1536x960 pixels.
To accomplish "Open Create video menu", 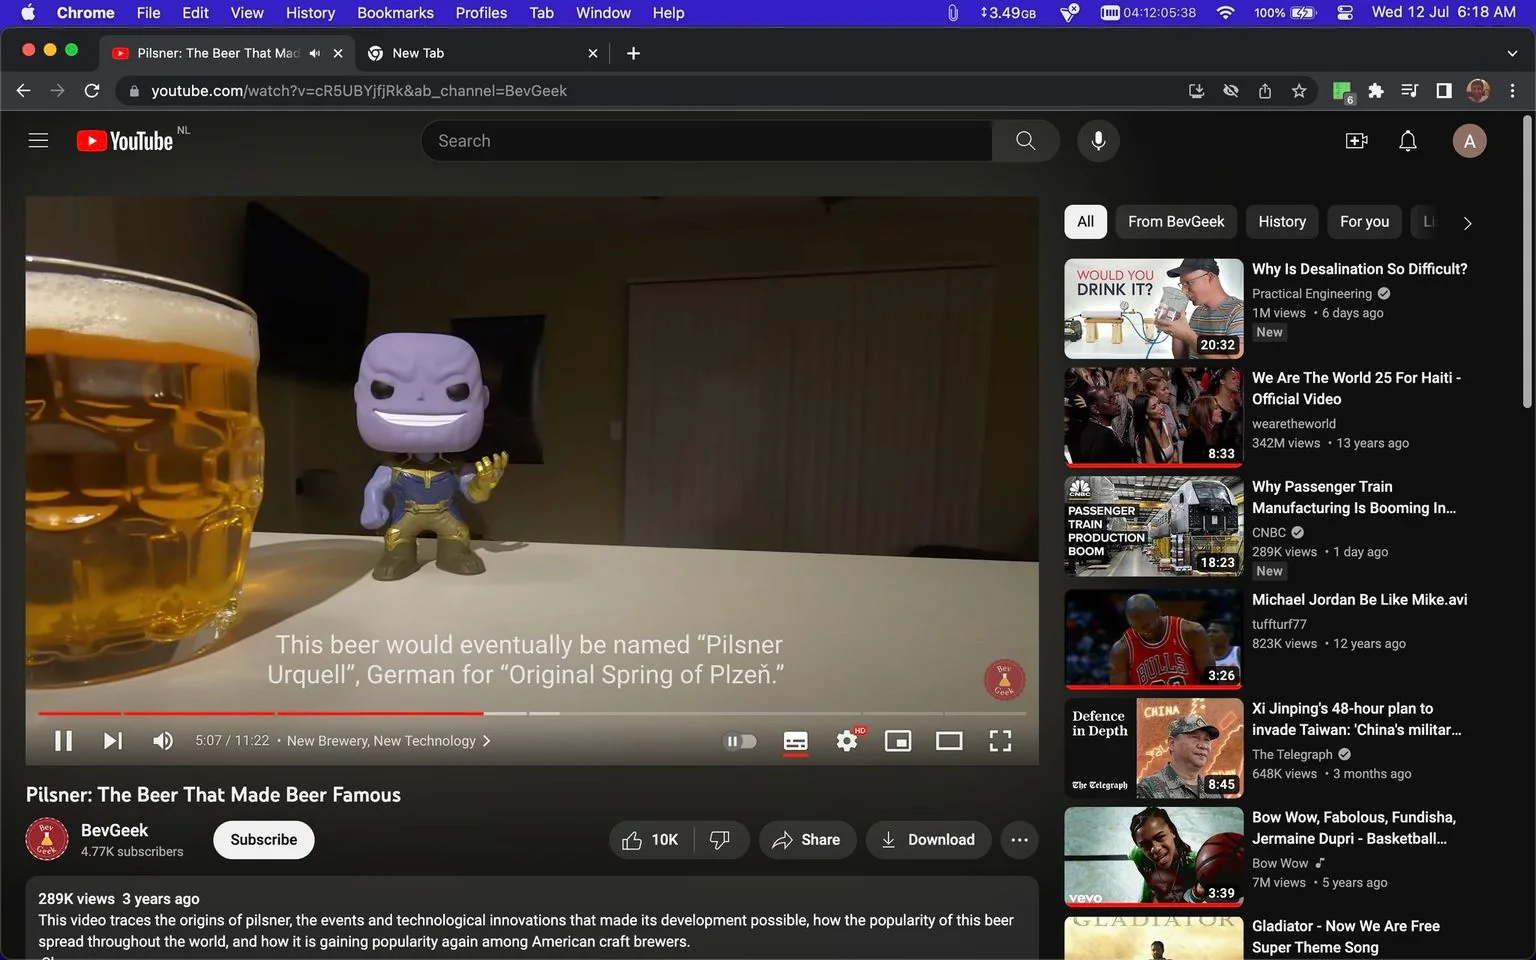I will click(x=1356, y=141).
